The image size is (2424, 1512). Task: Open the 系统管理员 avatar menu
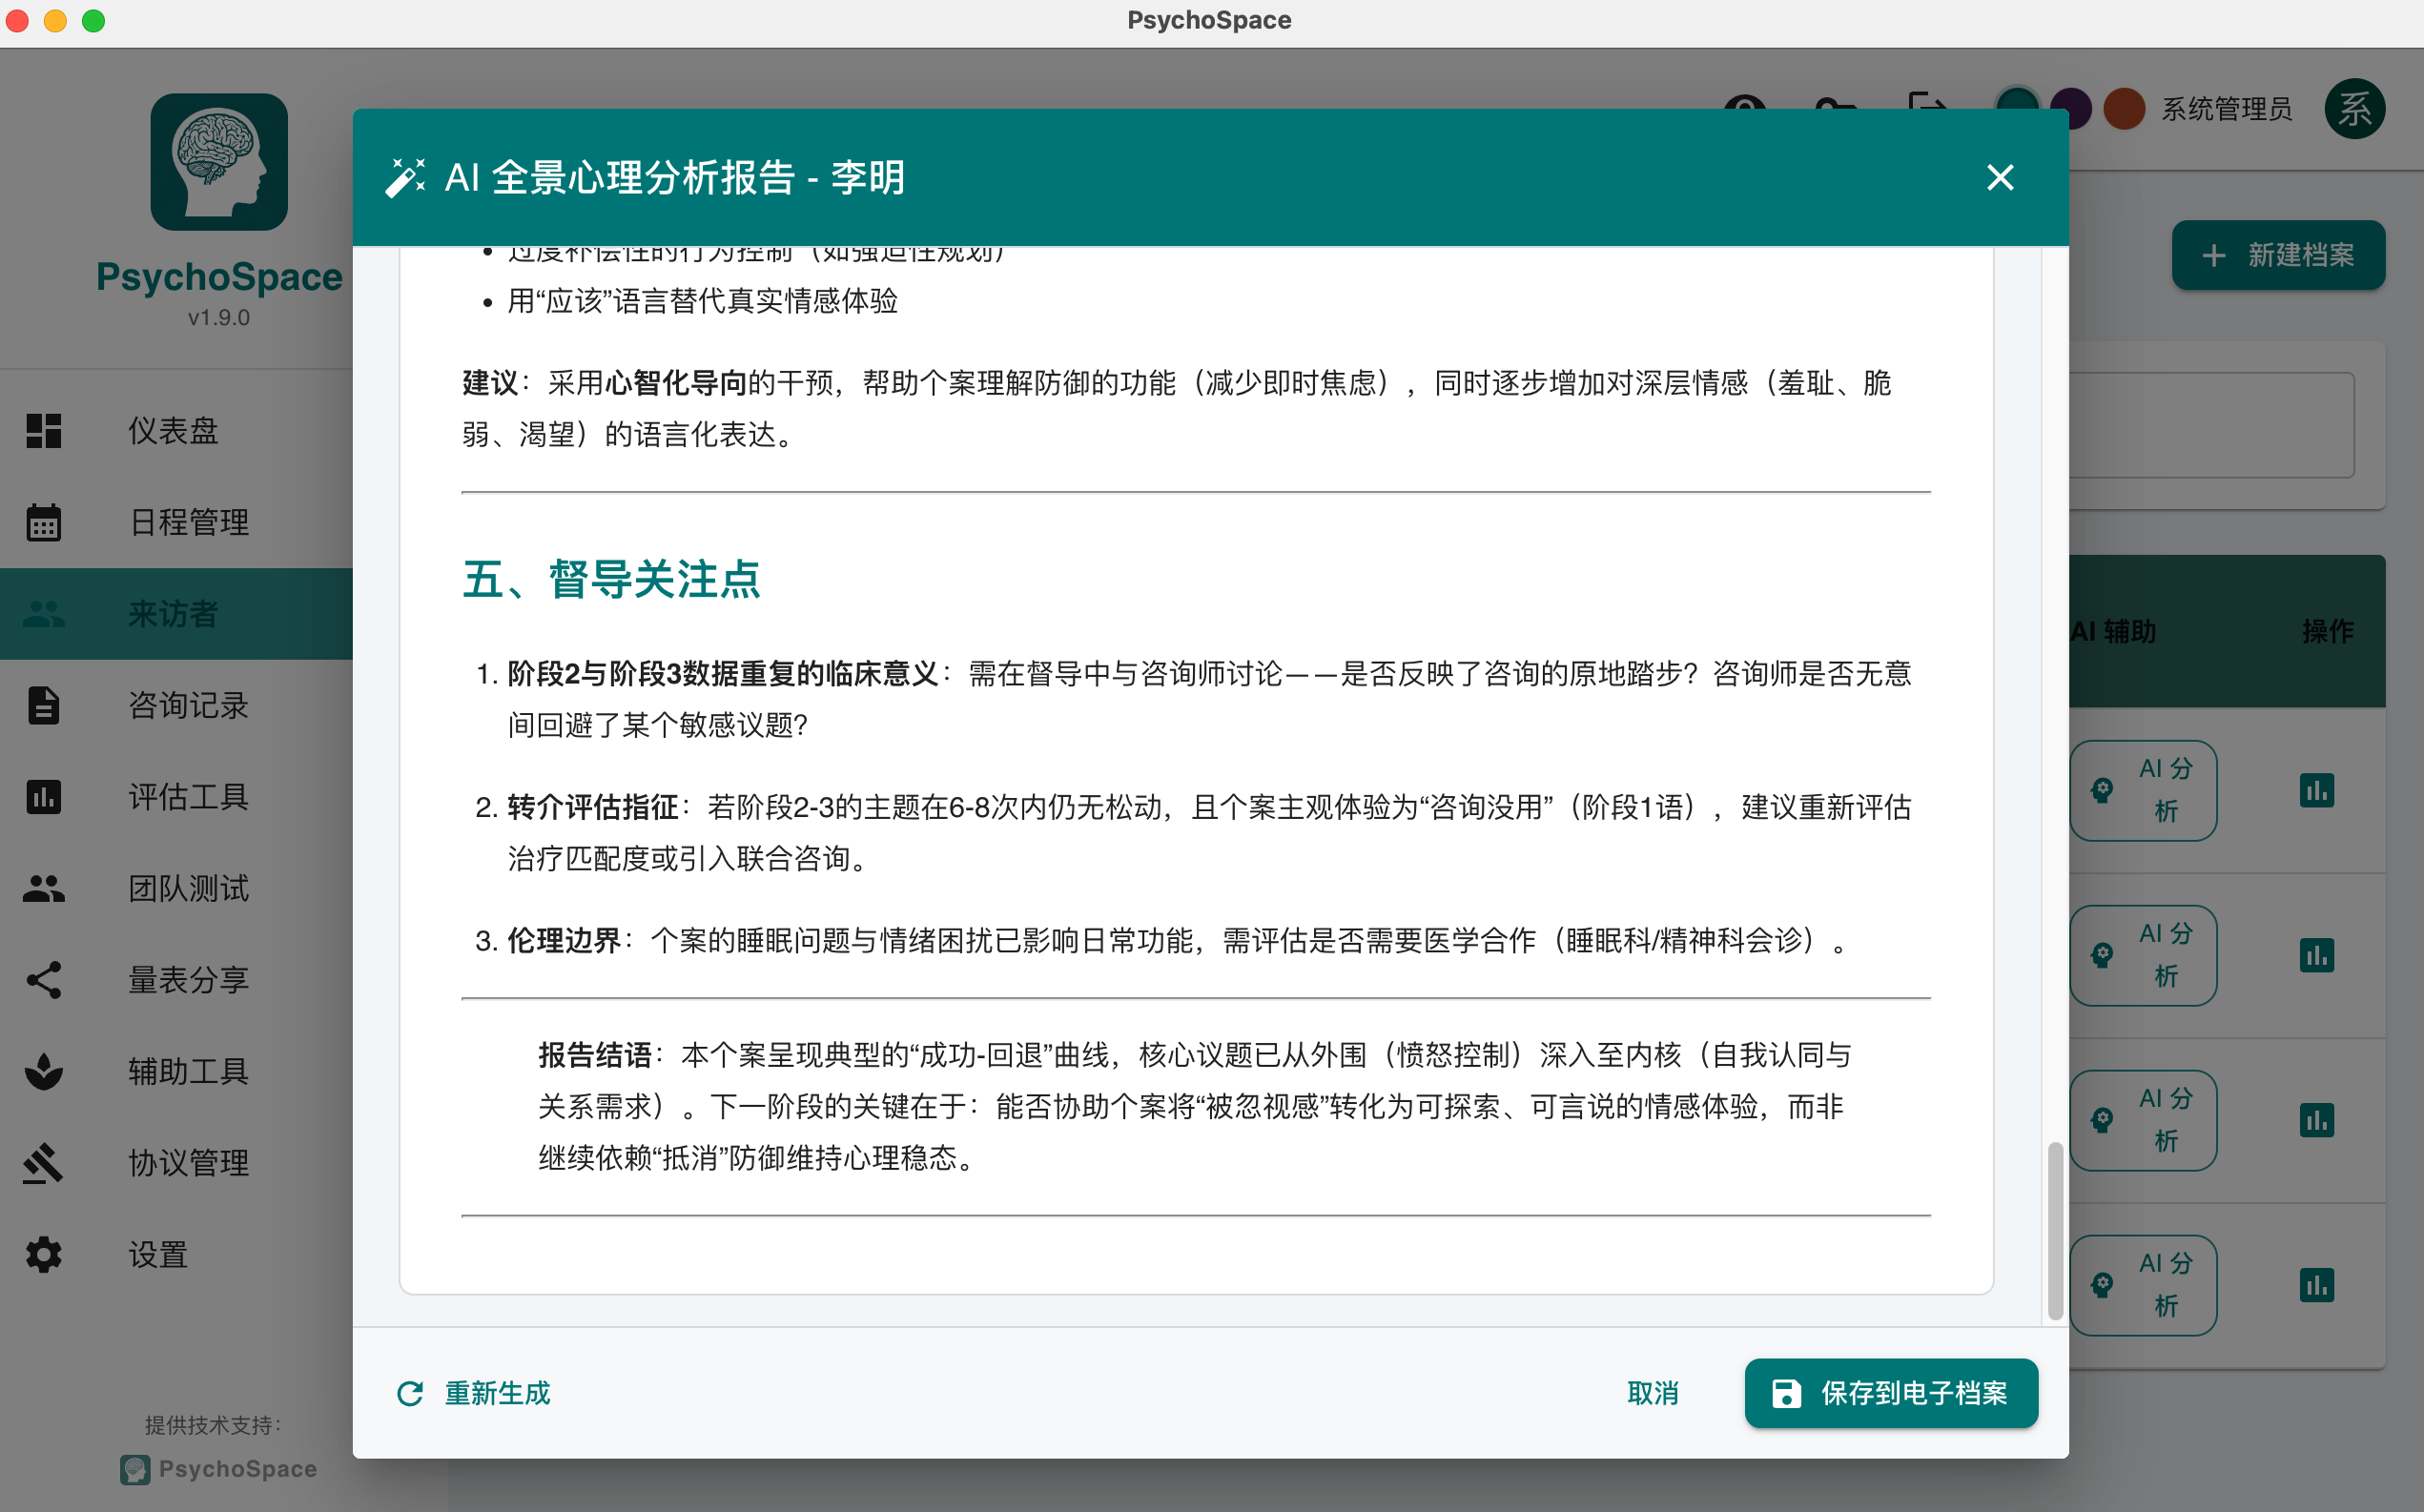[2355, 108]
